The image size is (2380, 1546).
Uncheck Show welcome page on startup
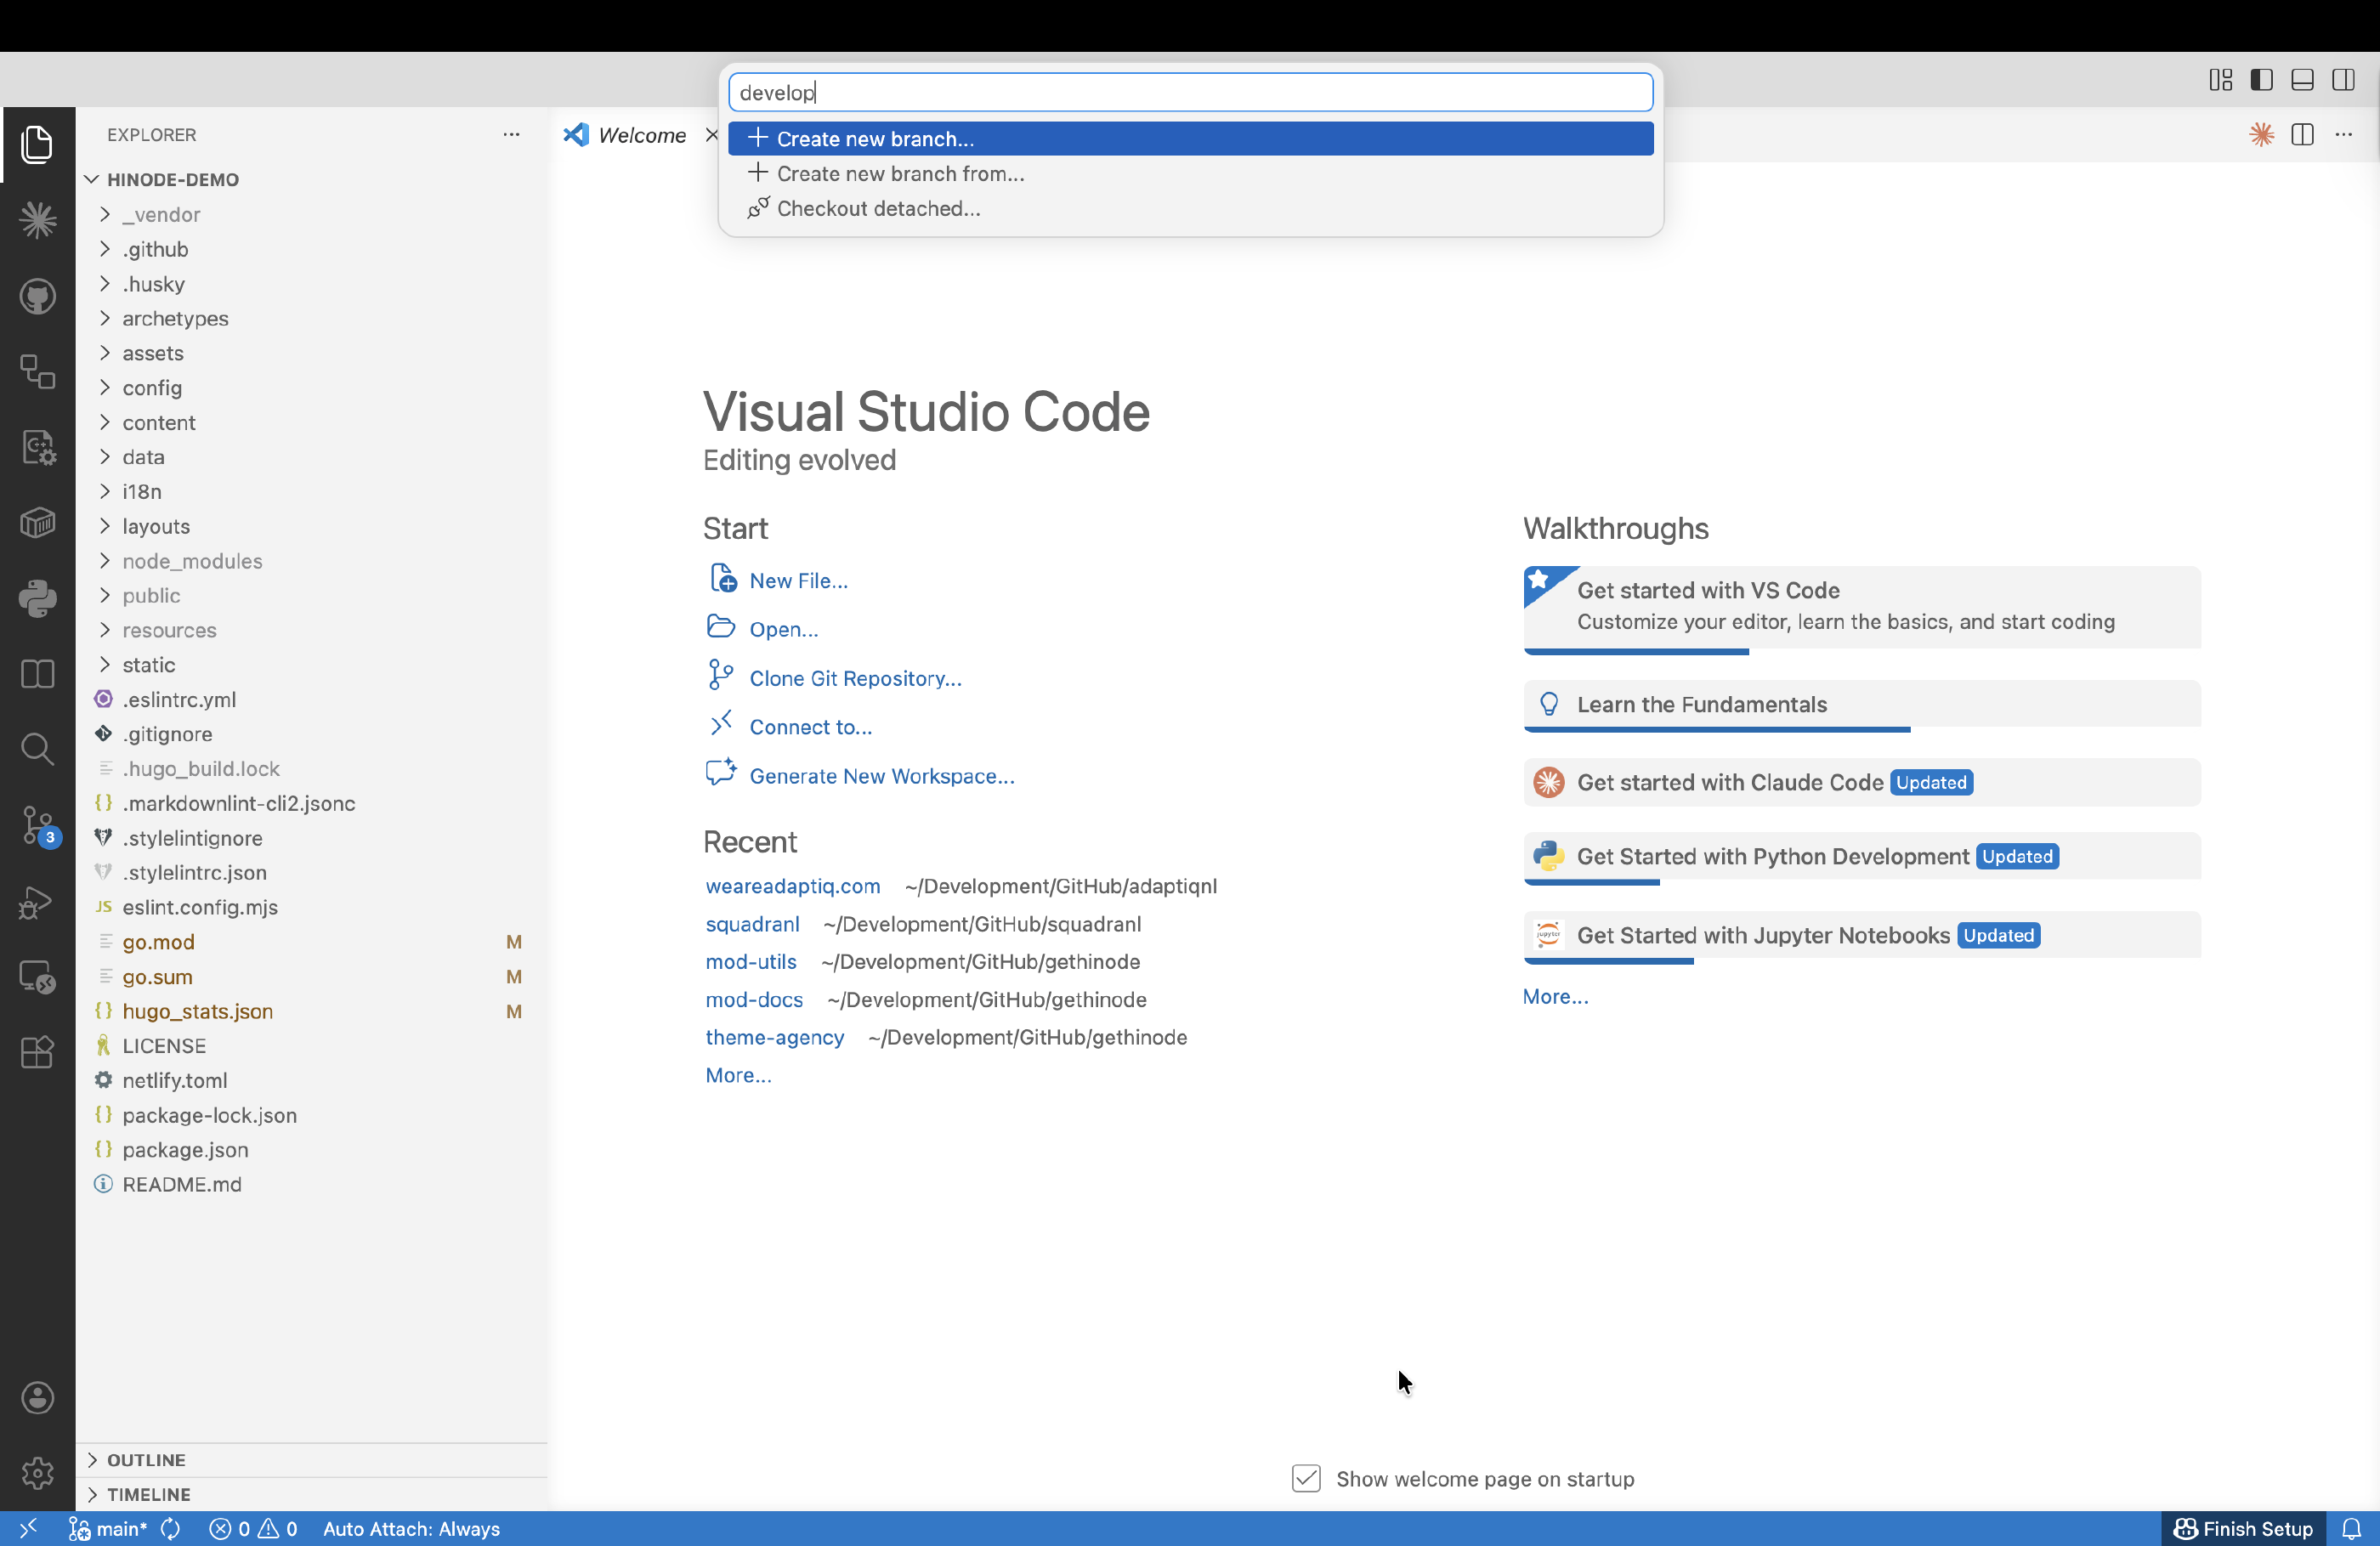[x=1306, y=1478]
